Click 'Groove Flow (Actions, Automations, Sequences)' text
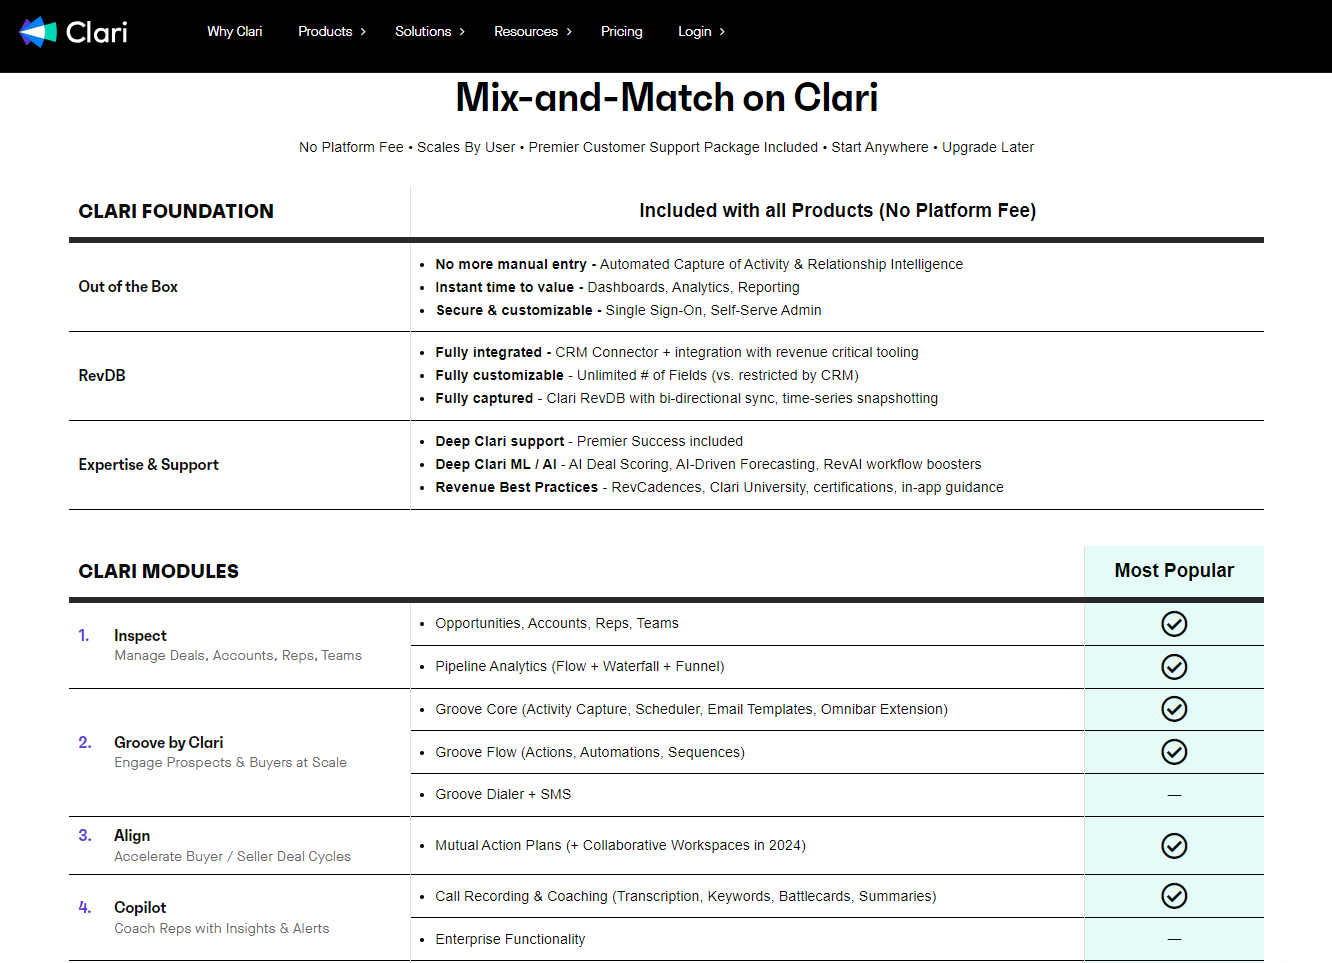The width and height of the screenshot is (1332, 963). coord(590,752)
